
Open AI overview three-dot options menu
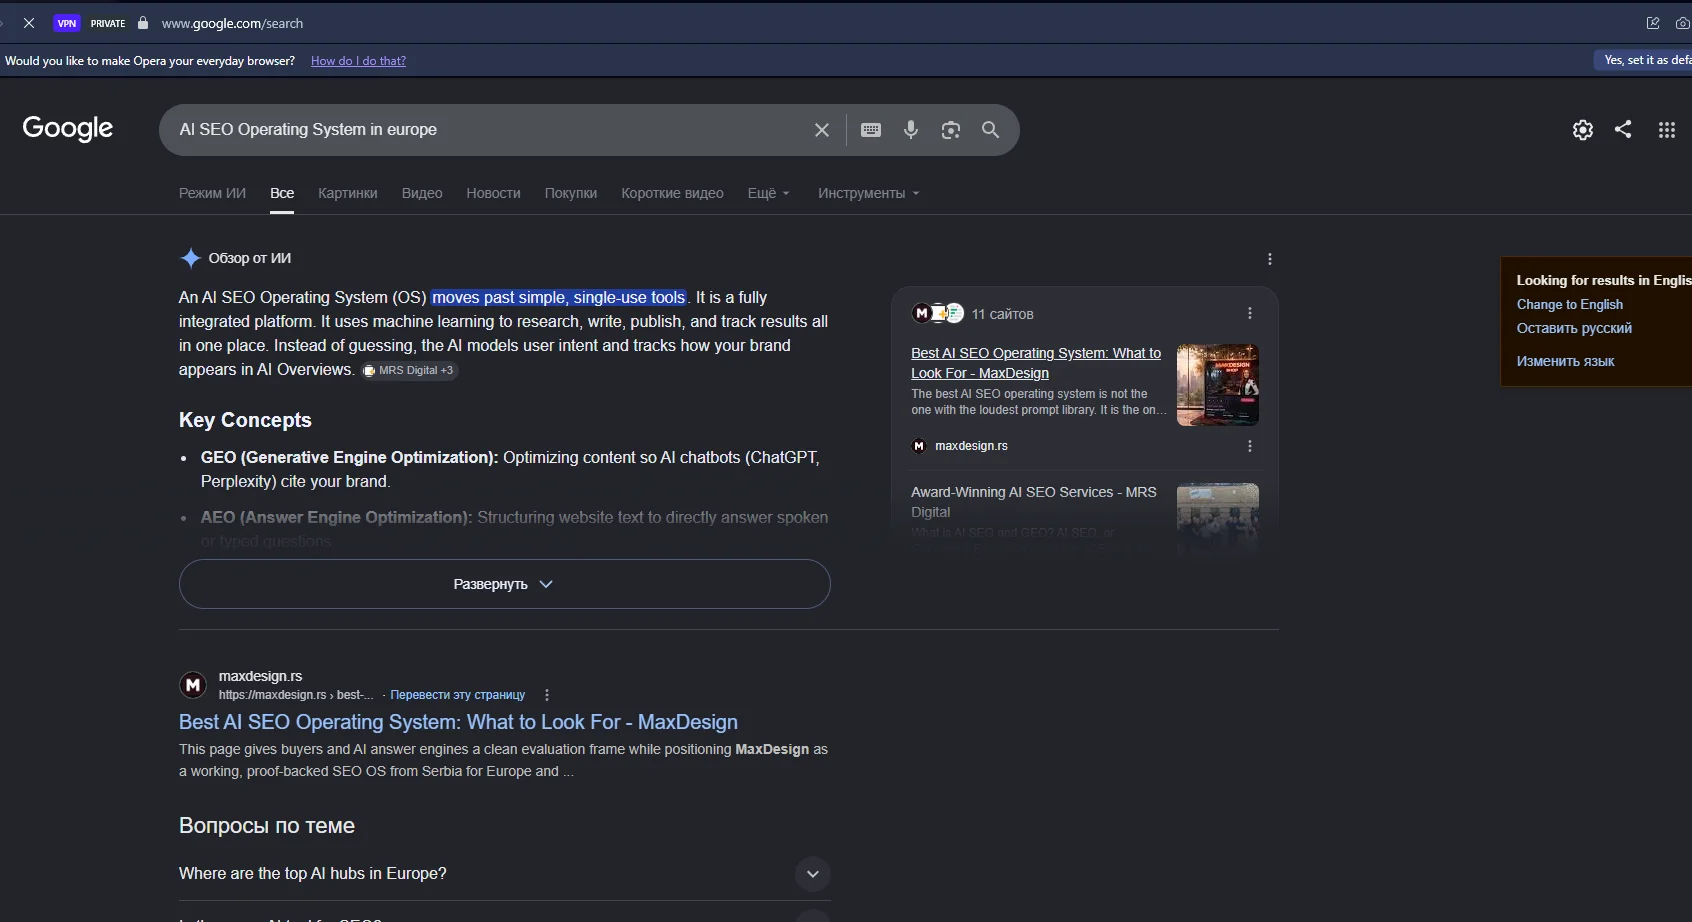pyautogui.click(x=1270, y=259)
